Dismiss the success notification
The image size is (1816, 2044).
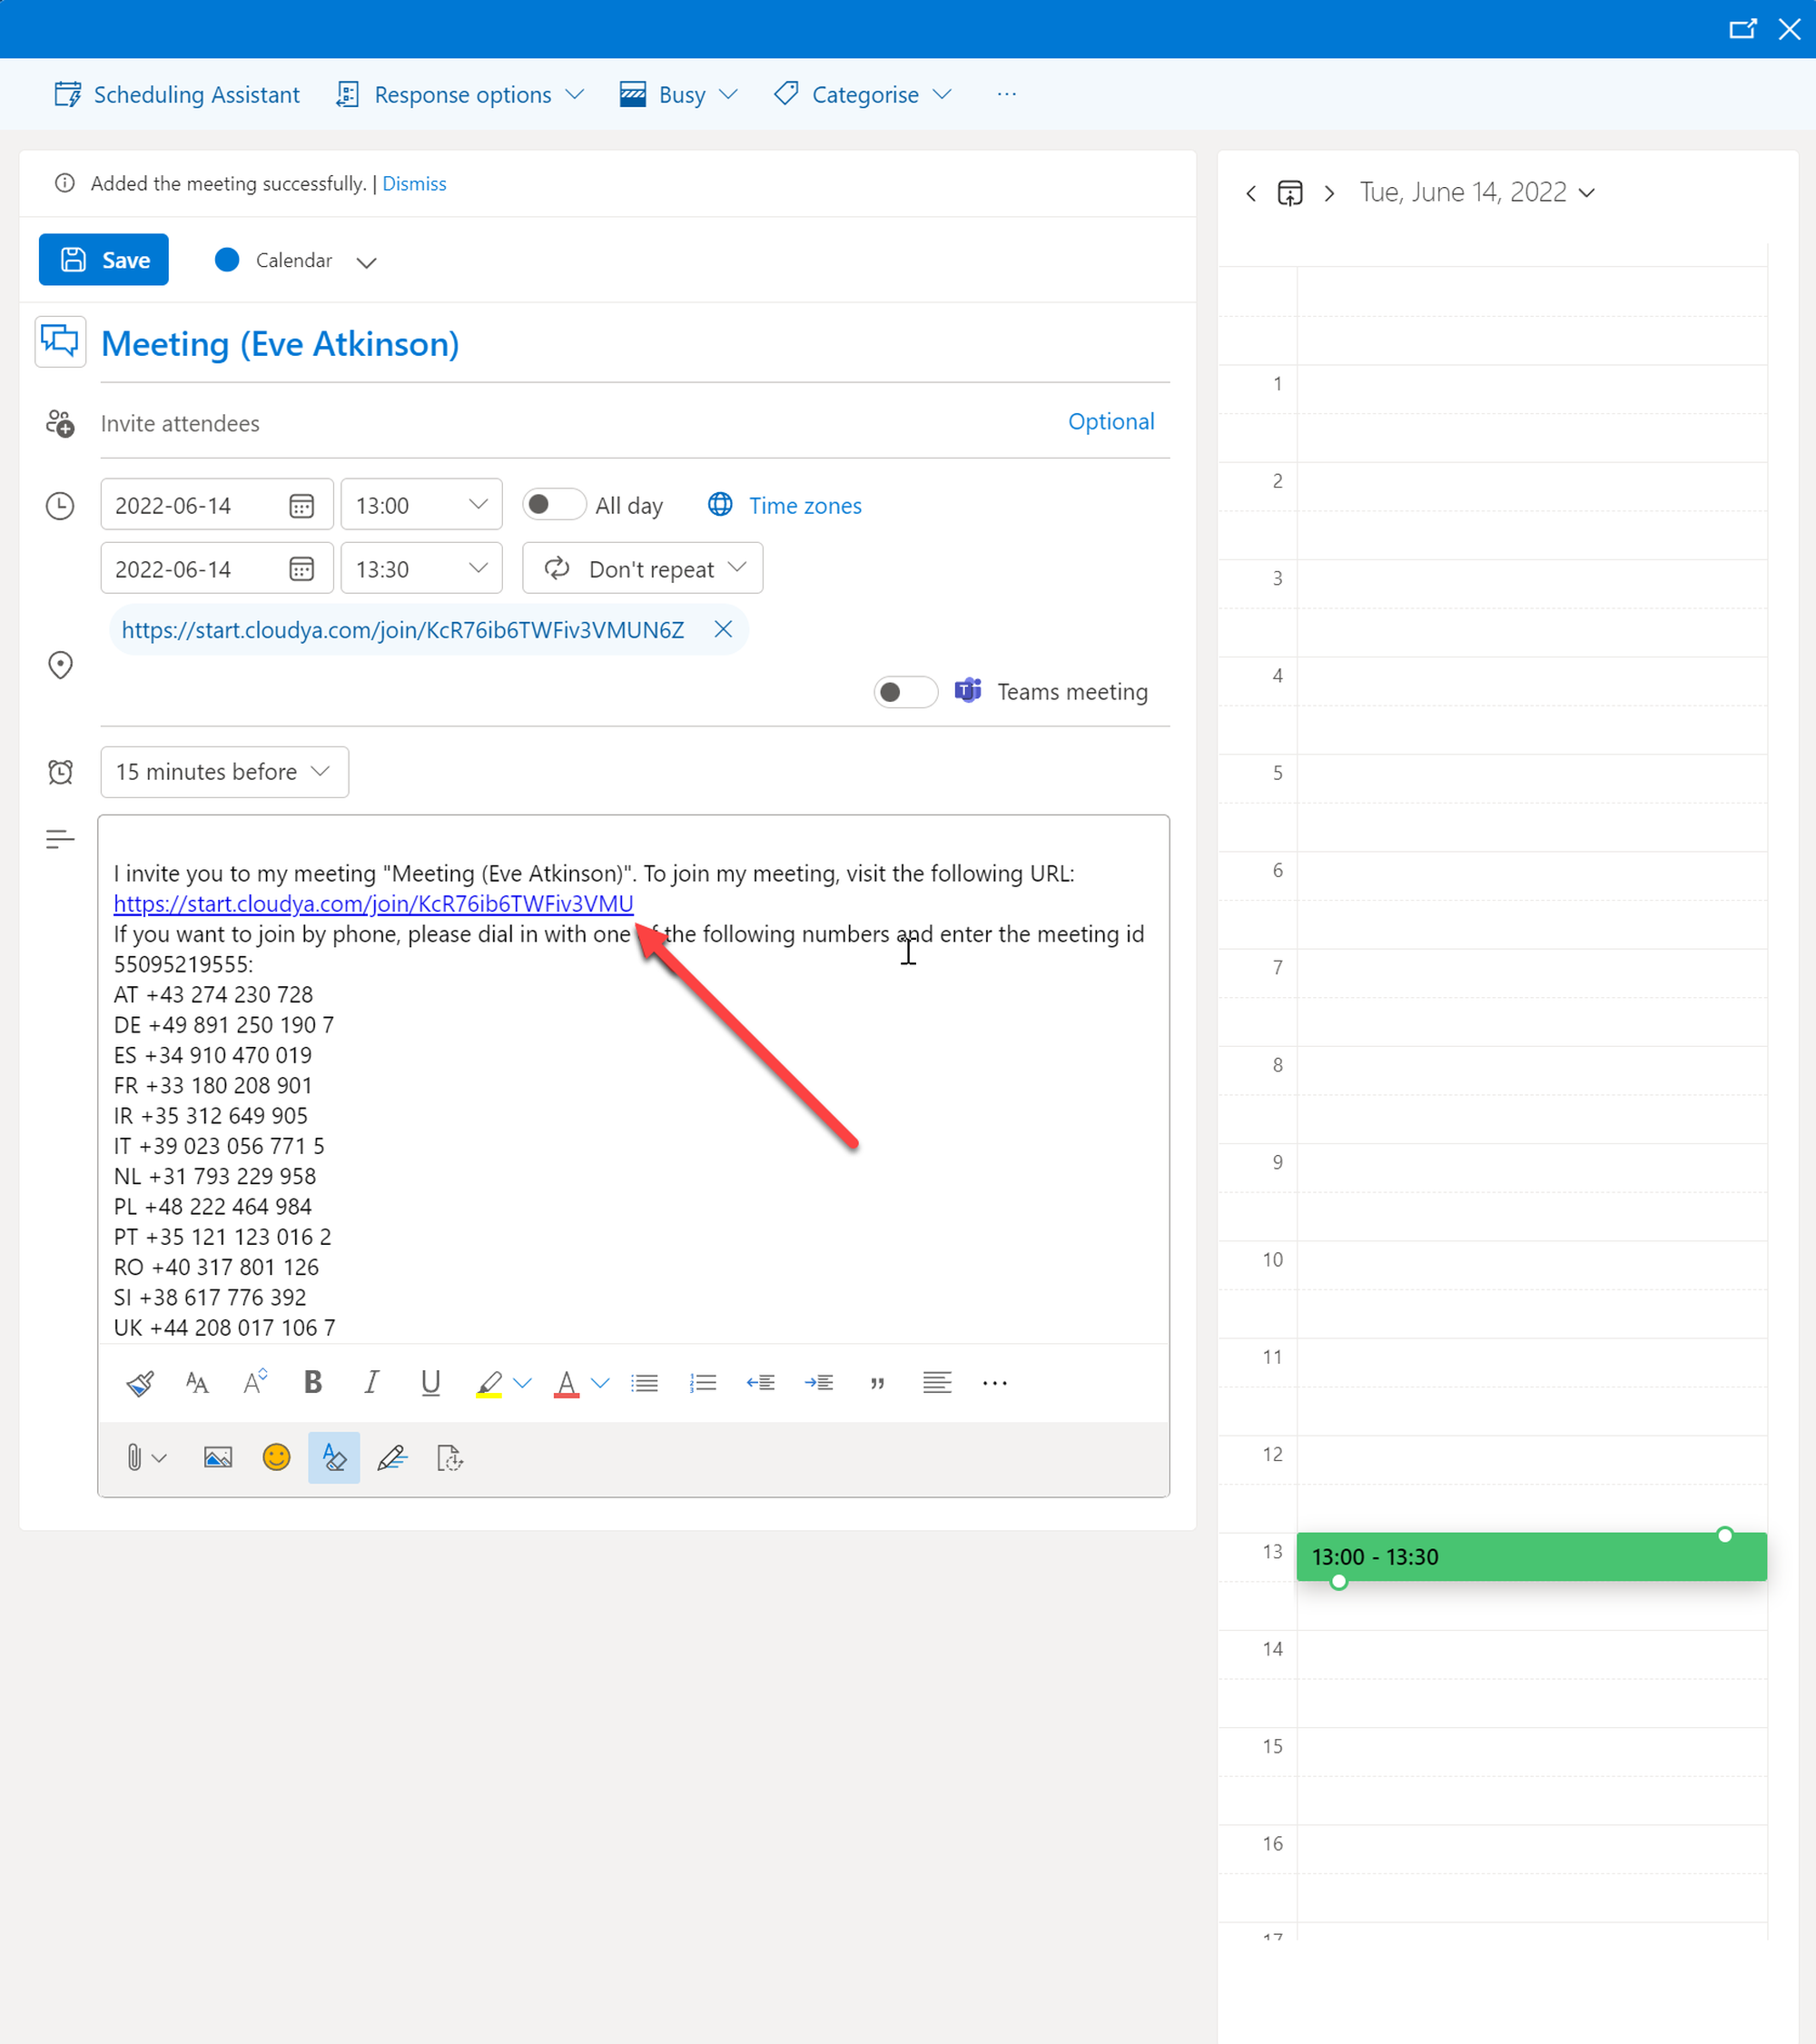pyautogui.click(x=414, y=183)
